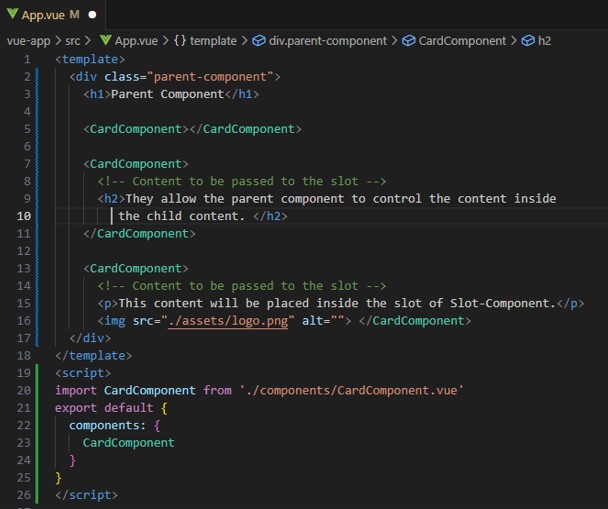Click opening CardComponent tag on line 13

pos(136,269)
